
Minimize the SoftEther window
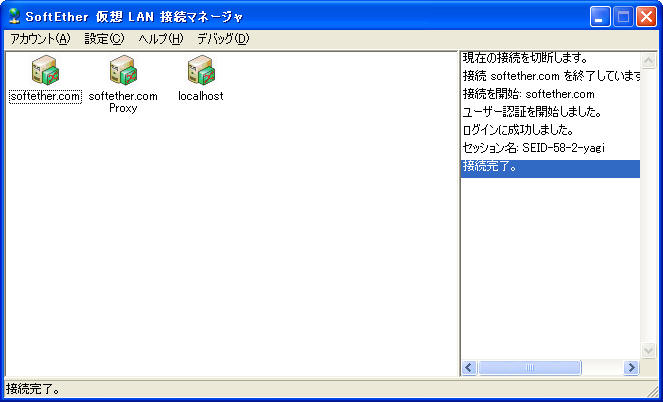coord(600,17)
